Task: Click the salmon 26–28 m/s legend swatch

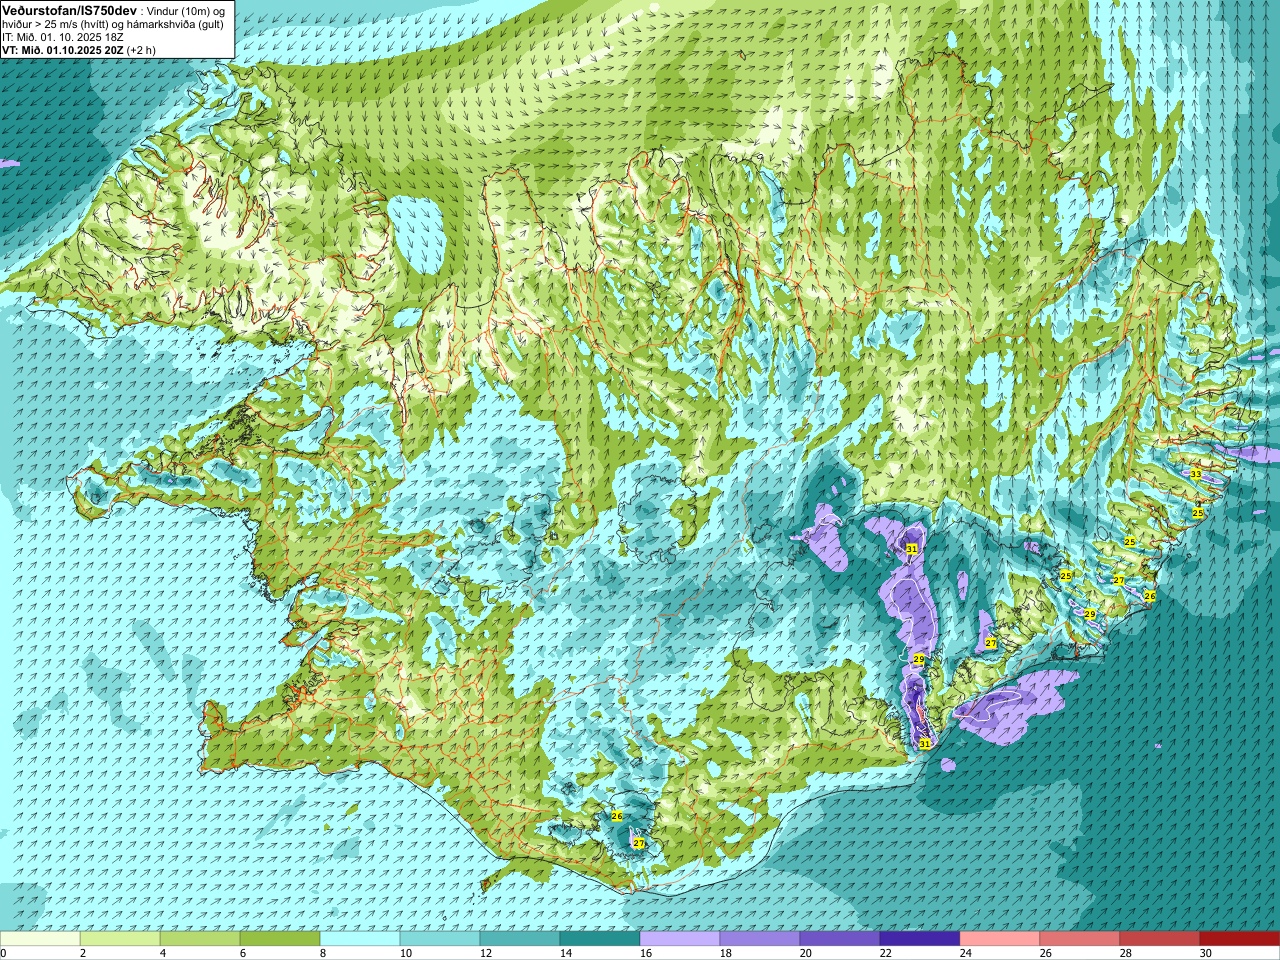Action: 1080,939
